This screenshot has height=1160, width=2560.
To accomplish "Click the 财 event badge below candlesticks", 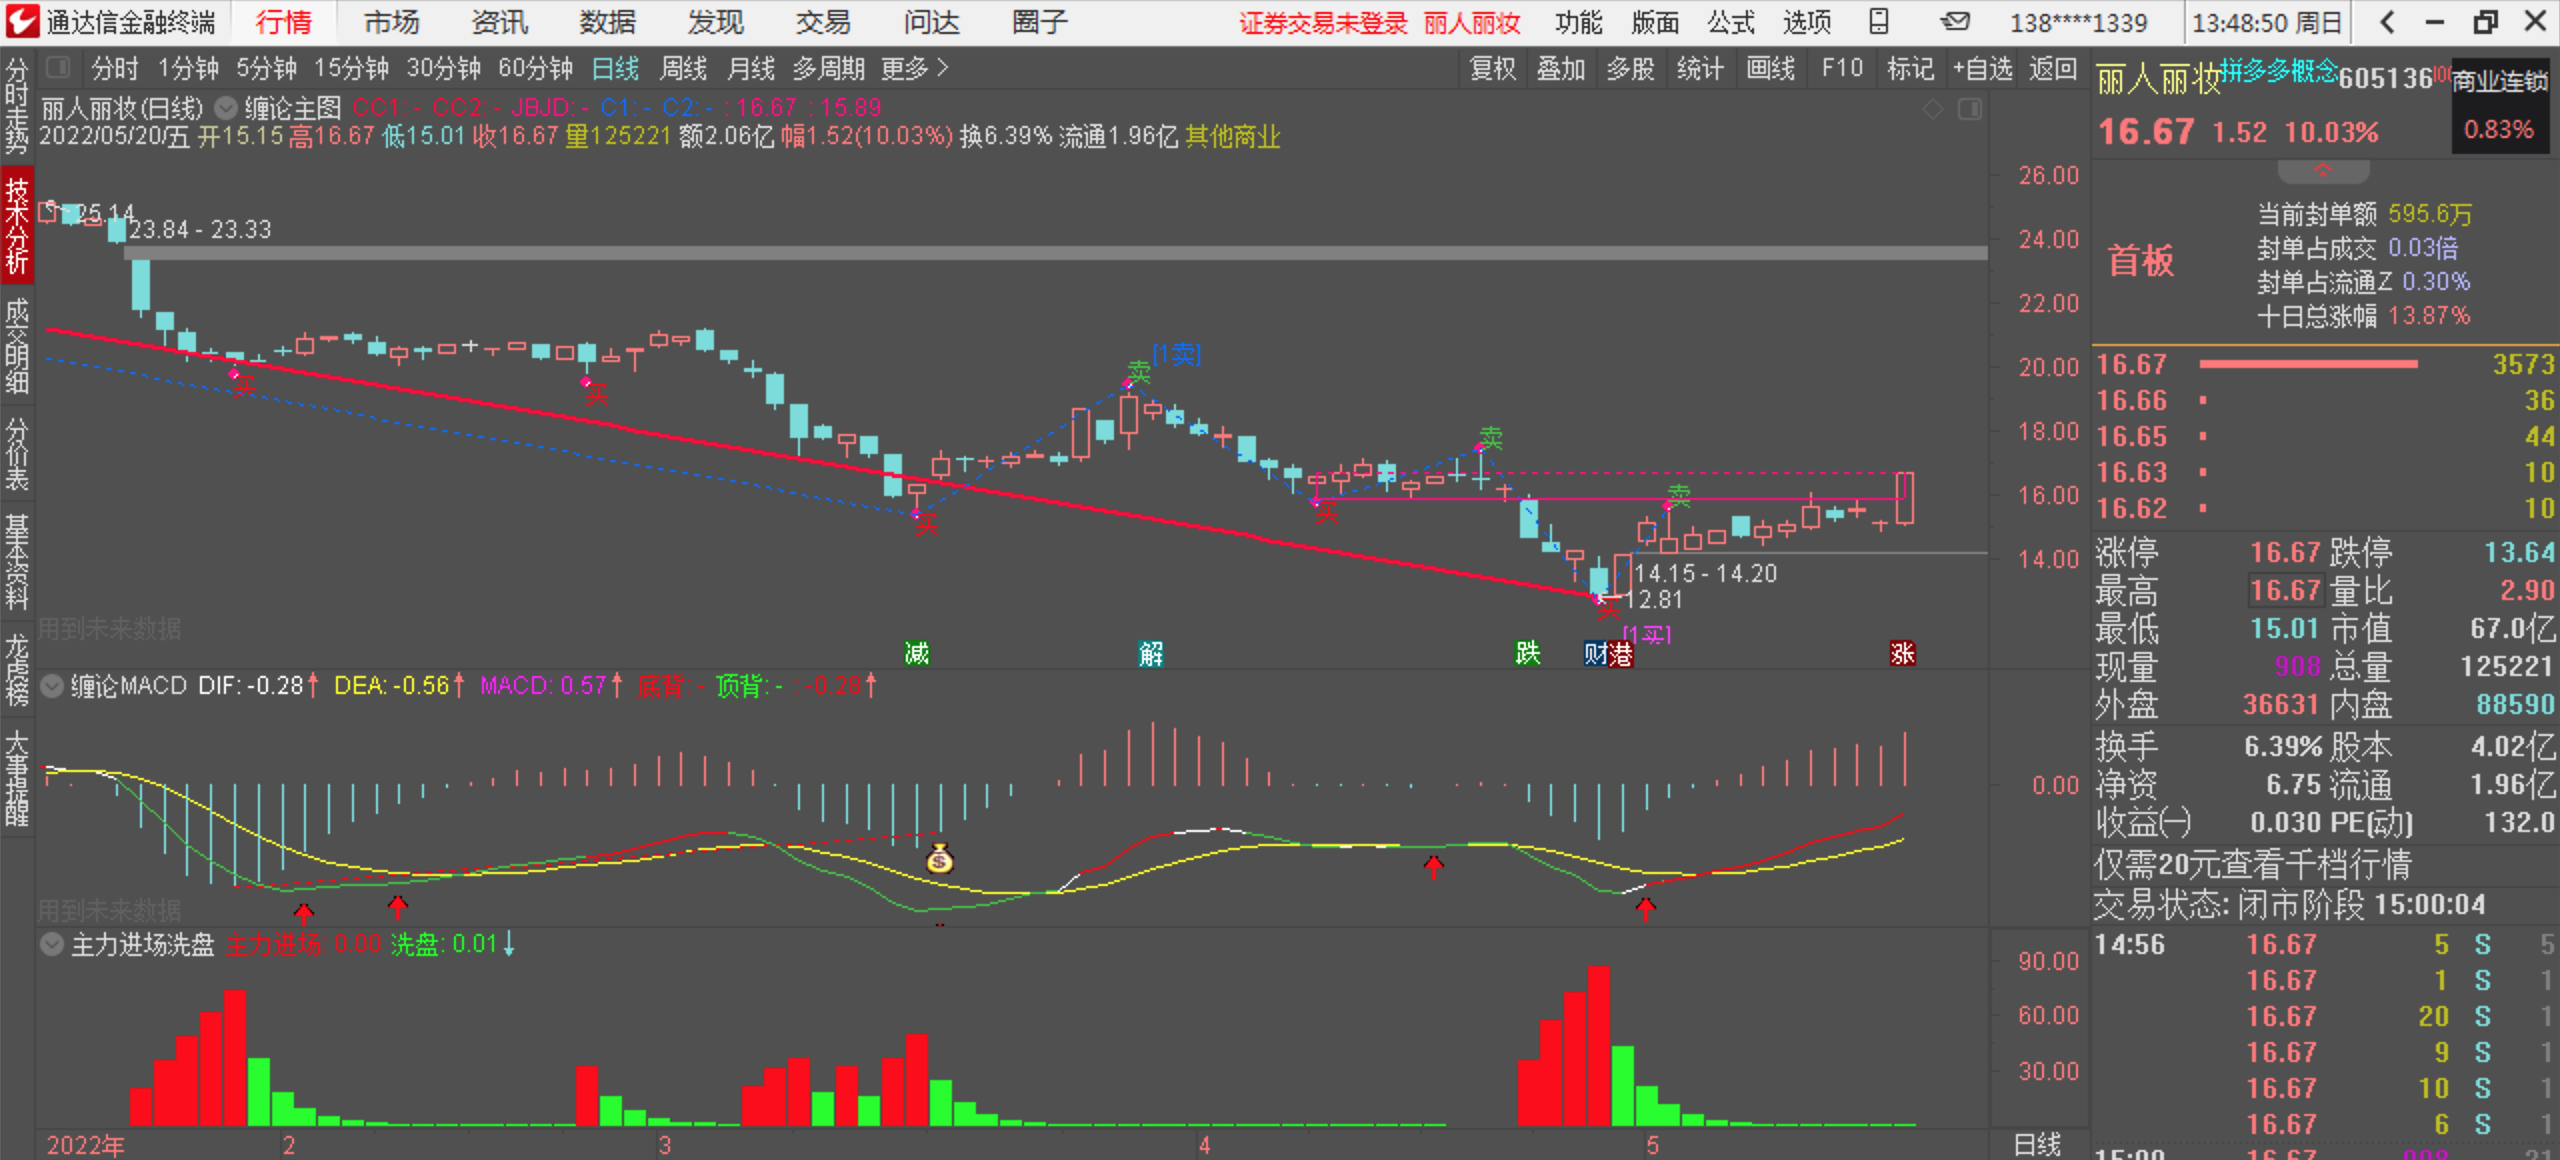I will tap(1595, 654).
